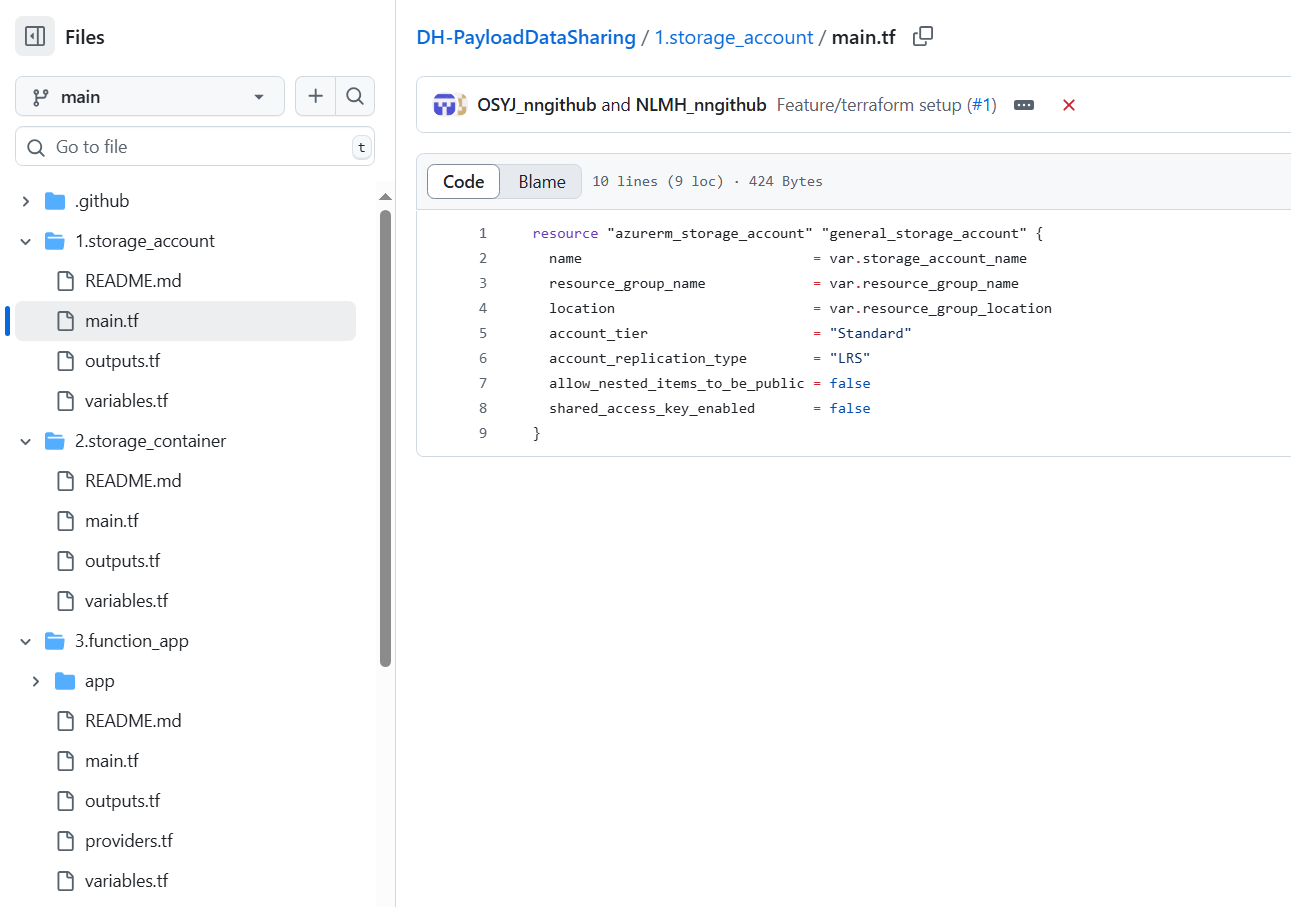Click the "Standard" value in line 5
1291x907 pixels.
point(871,333)
